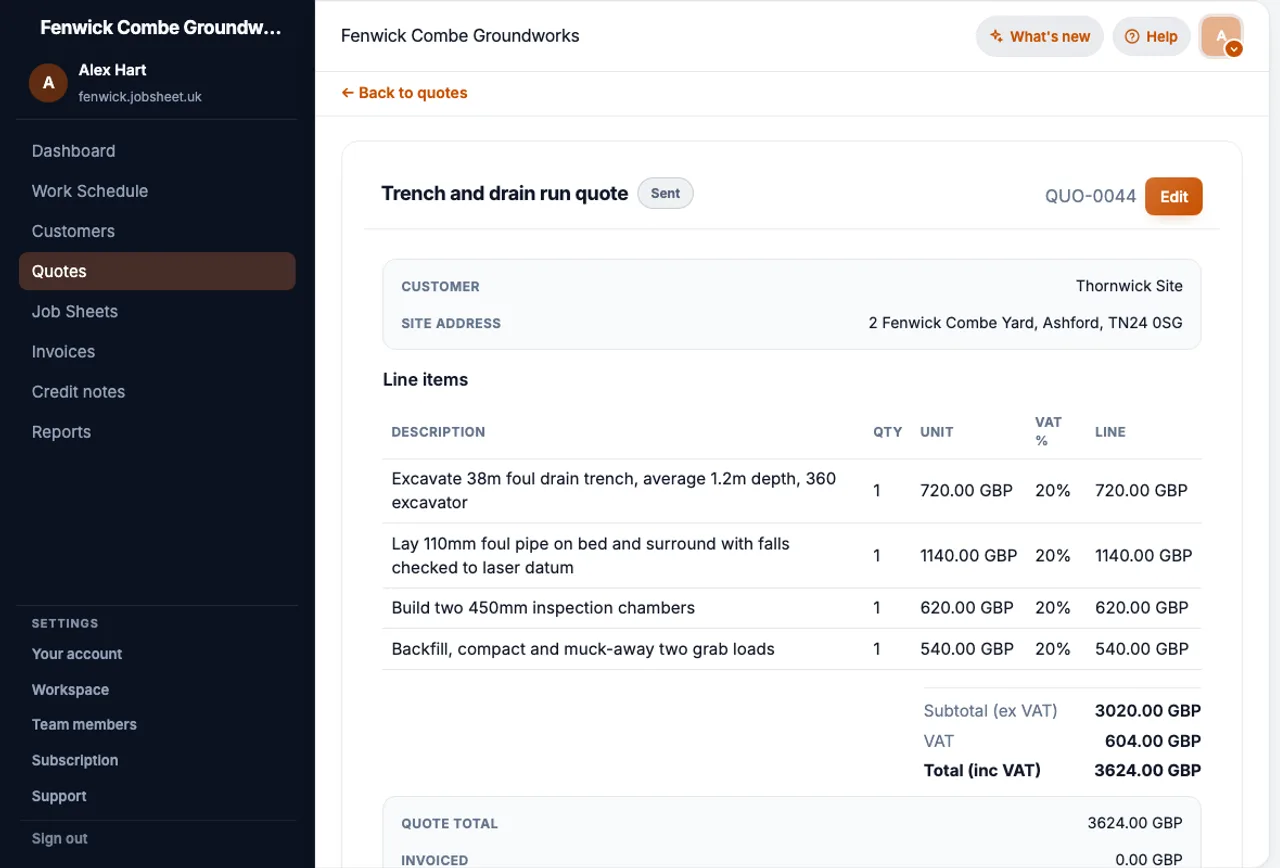Manage Team members
This screenshot has height=868, width=1280.
point(84,725)
